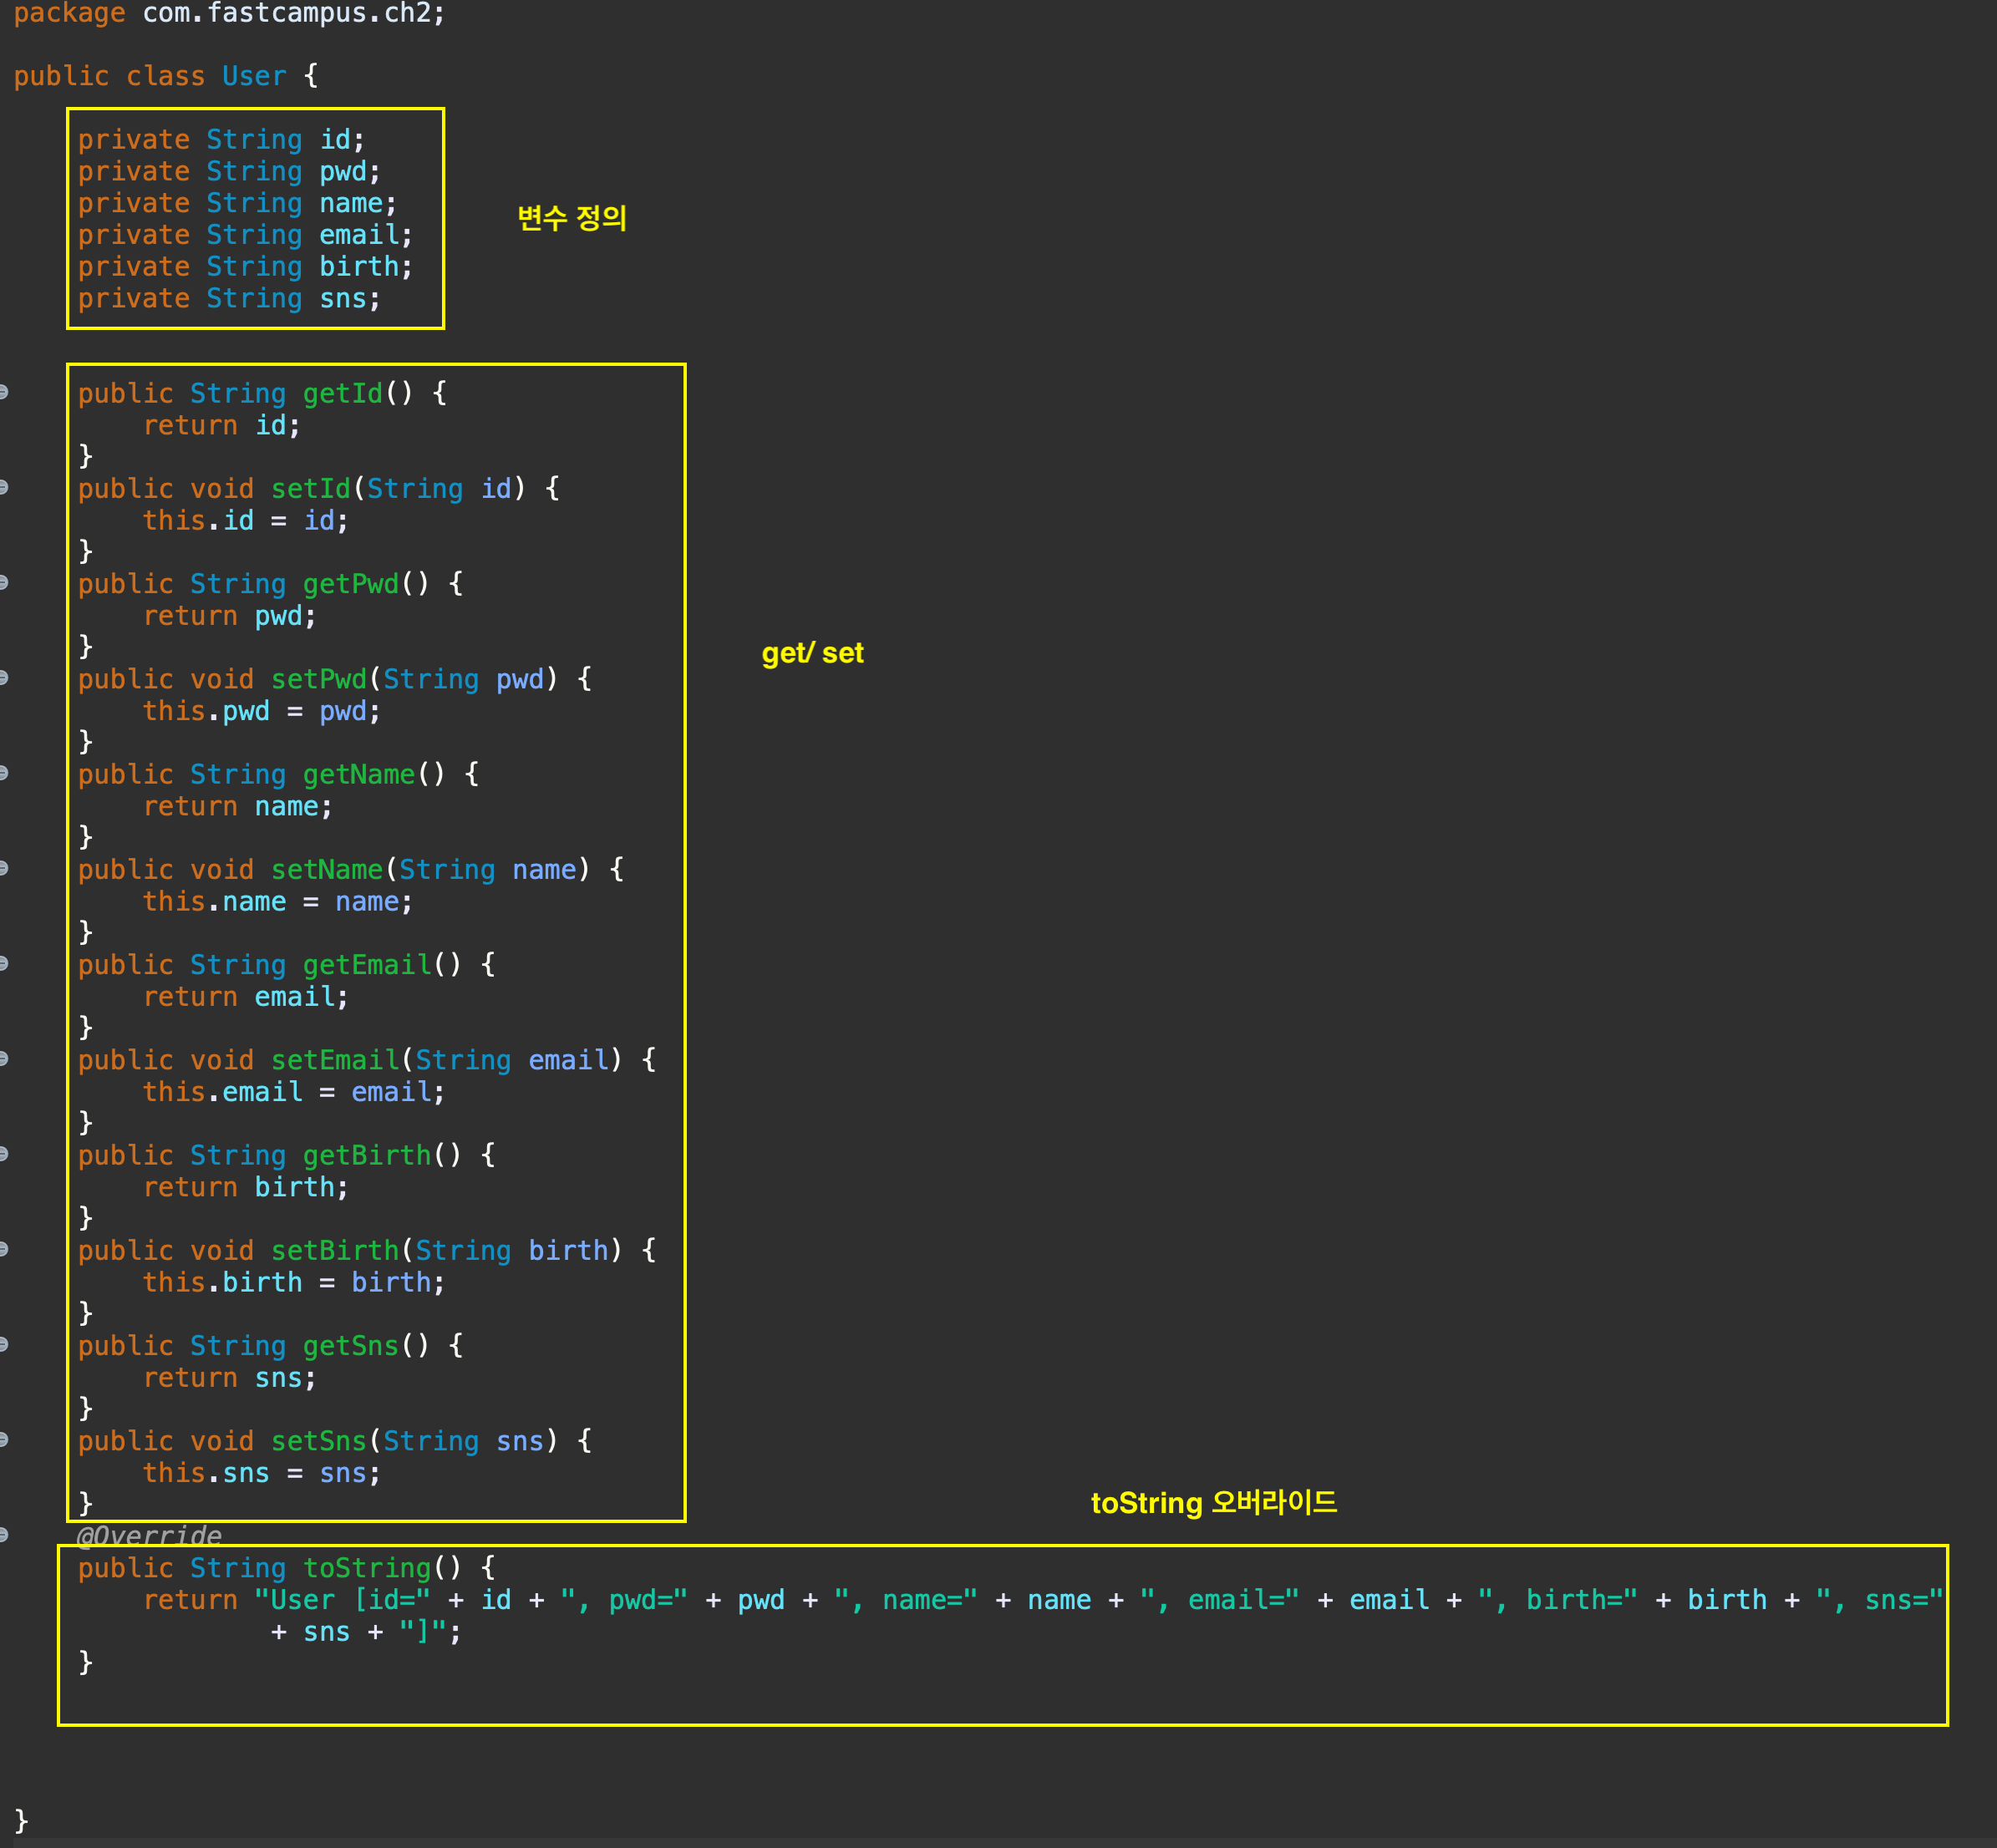The height and width of the screenshot is (1848, 1997).
Task: Collapse the setId method fold marker
Action: pos(4,487)
